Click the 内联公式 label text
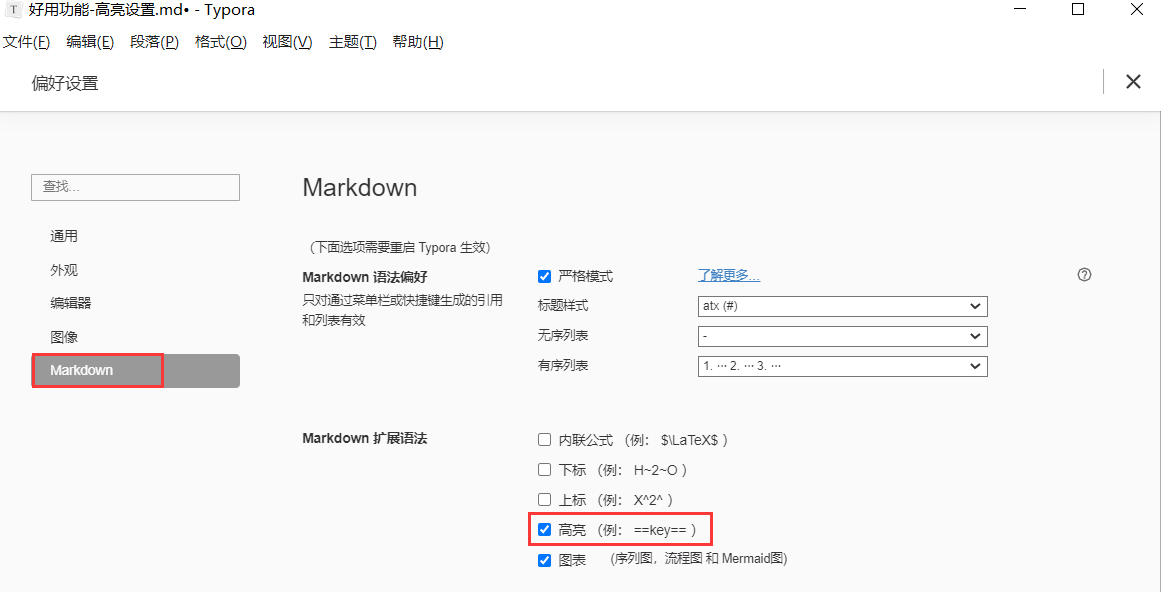 [x=586, y=440]
